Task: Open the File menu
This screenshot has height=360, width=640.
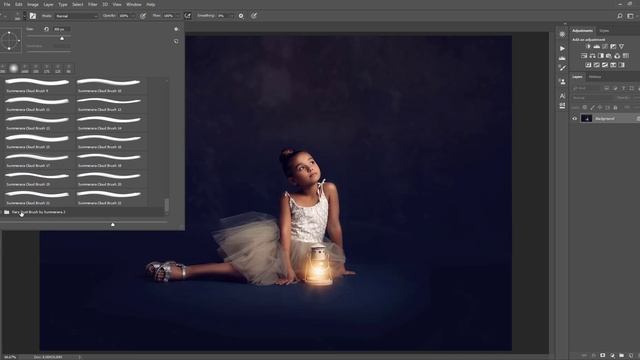Action: click(x=7, y=4)
